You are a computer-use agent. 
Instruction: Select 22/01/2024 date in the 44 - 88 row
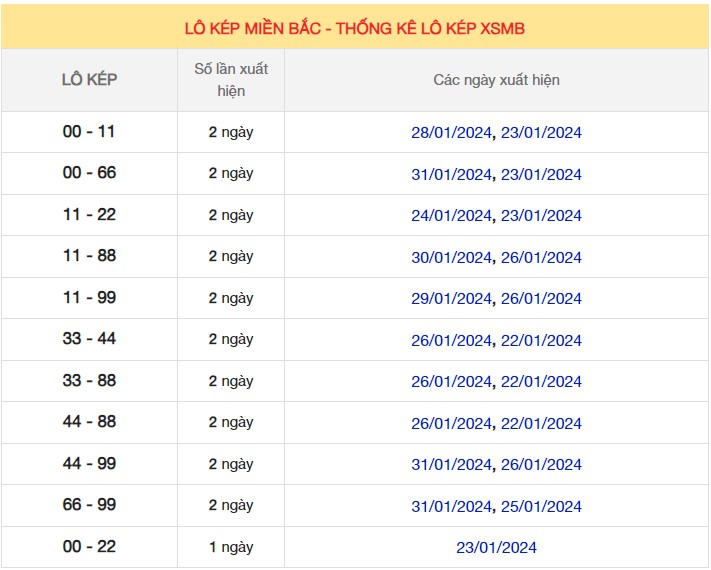(541, 423)
